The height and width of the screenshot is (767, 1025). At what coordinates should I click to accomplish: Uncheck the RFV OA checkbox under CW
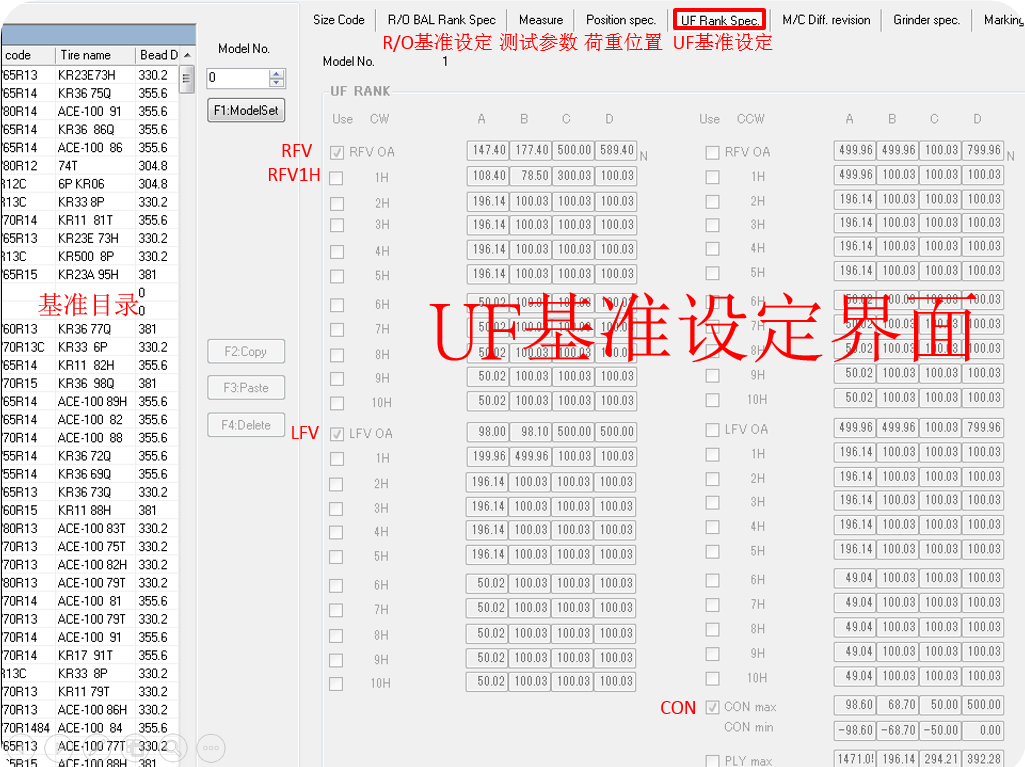pos(337,151)
